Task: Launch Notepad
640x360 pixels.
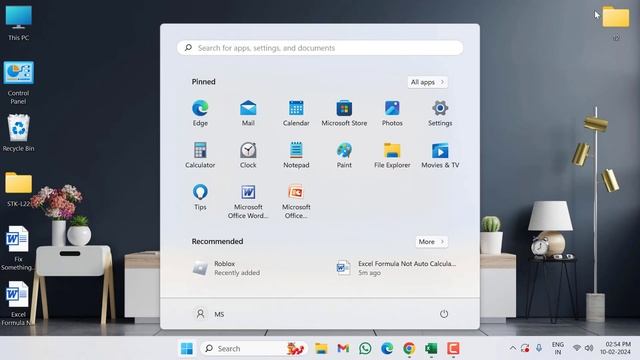Action: click(296, 155)
